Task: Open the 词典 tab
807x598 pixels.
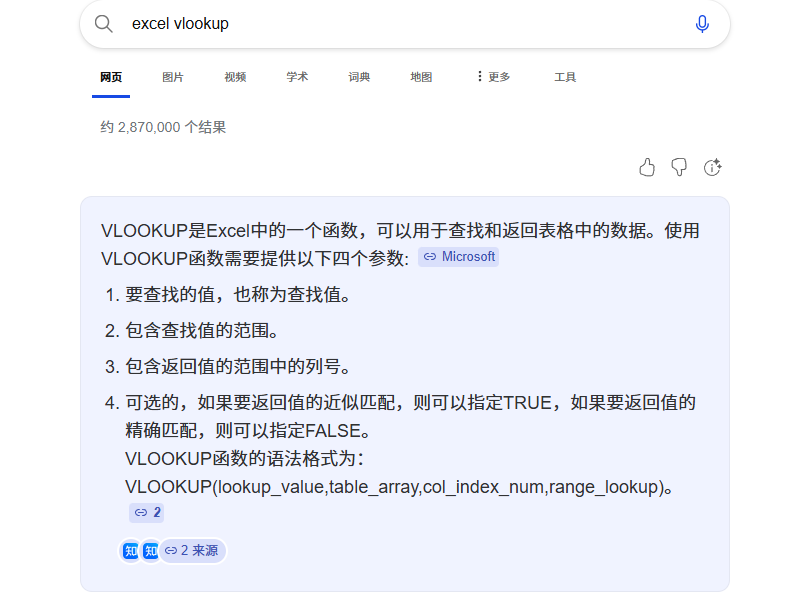Action: click(359, 76)
